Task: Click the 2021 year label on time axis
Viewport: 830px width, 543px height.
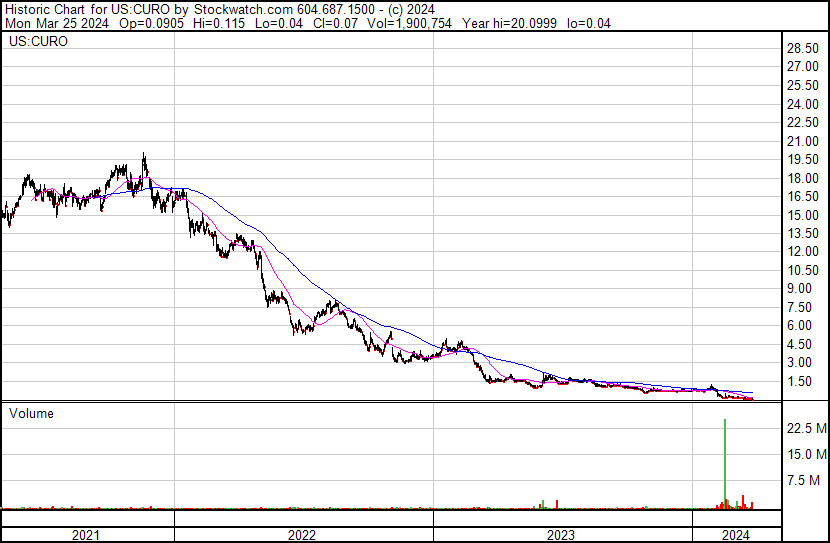Action: pos(87,535)
